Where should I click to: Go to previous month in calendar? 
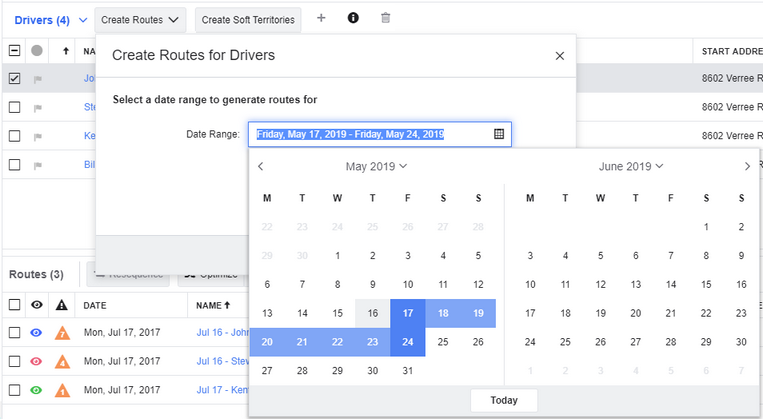click(261, 166)
